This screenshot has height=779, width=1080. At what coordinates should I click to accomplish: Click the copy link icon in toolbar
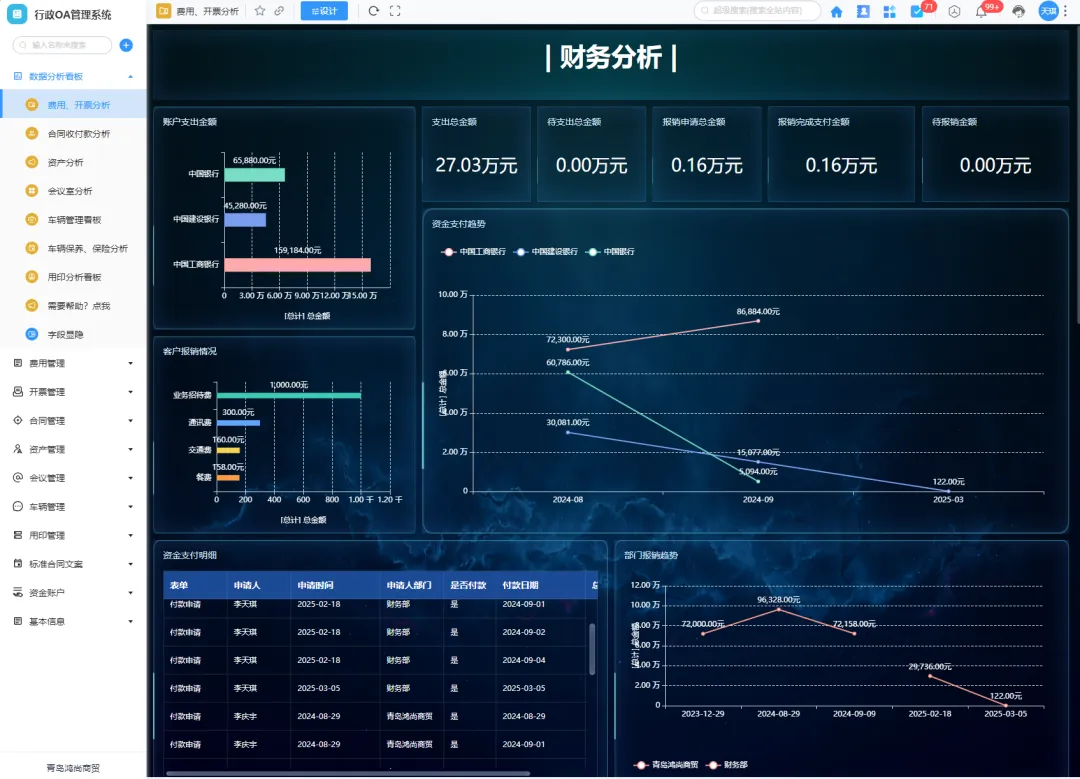tap(279, 11)
